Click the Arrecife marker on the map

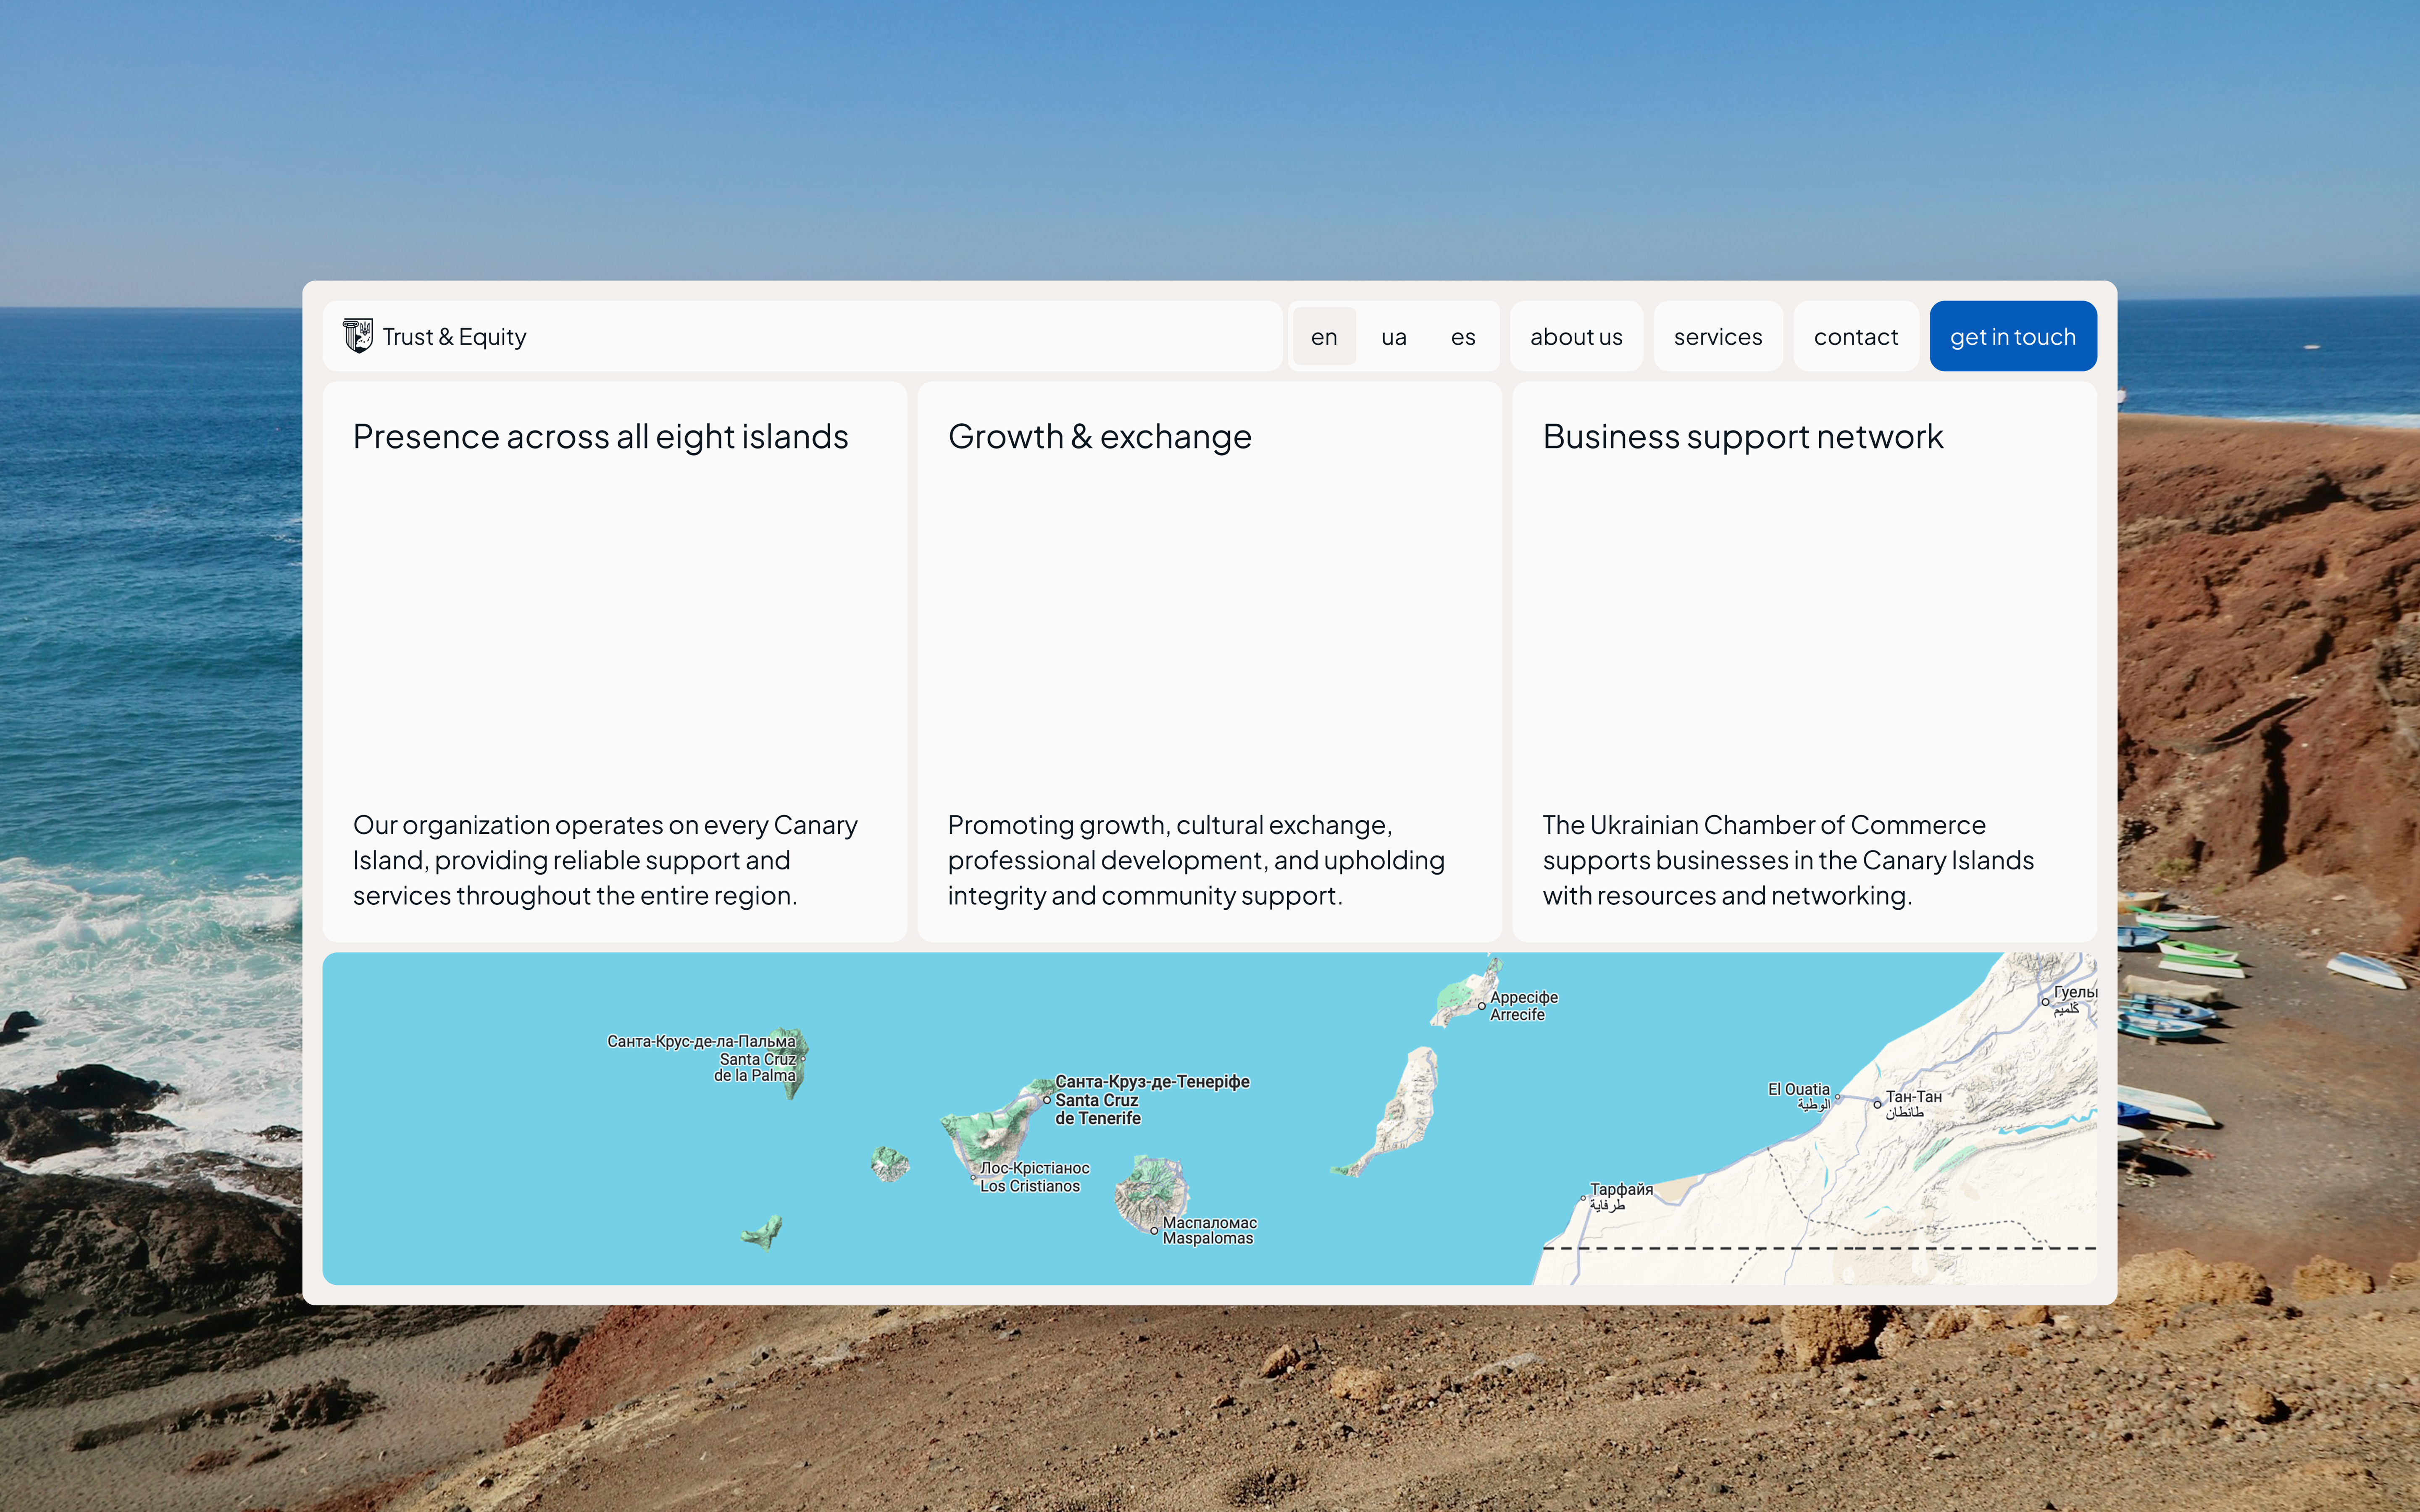point(1481,1006)
